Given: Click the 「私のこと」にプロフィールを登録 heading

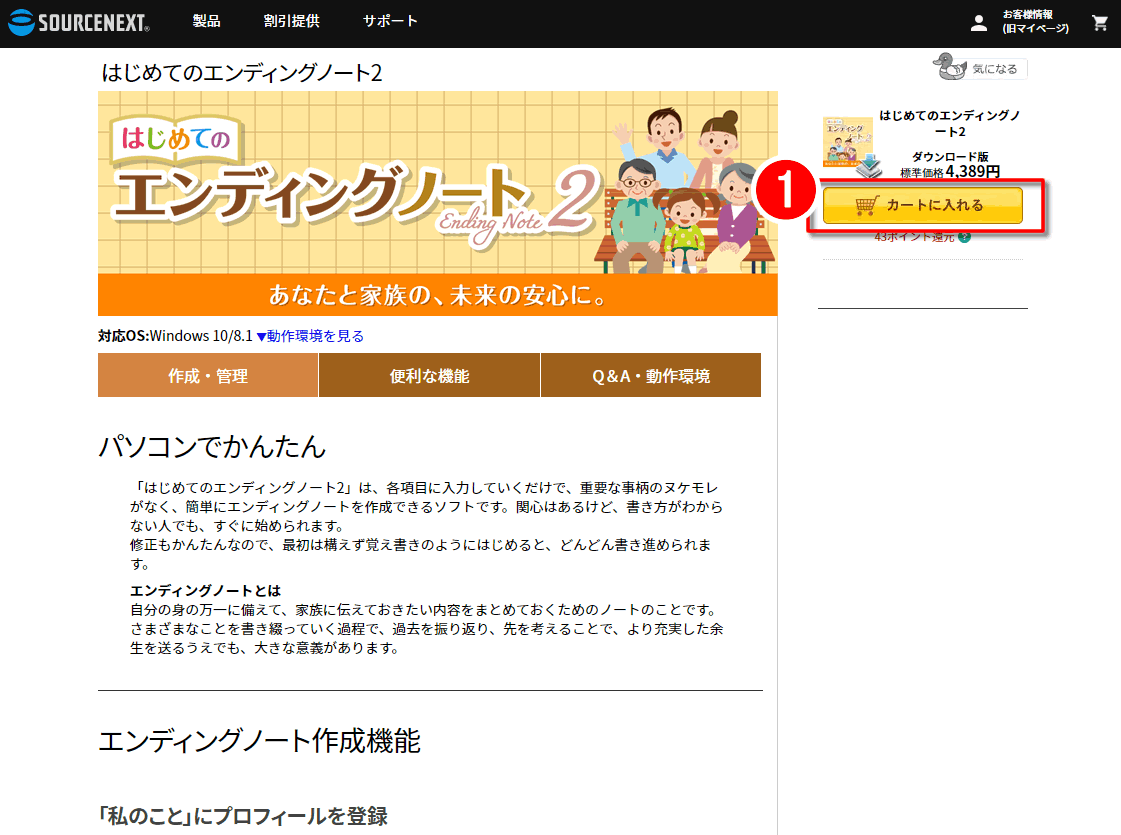Looking at the screenshot, I should click(243, 816).
